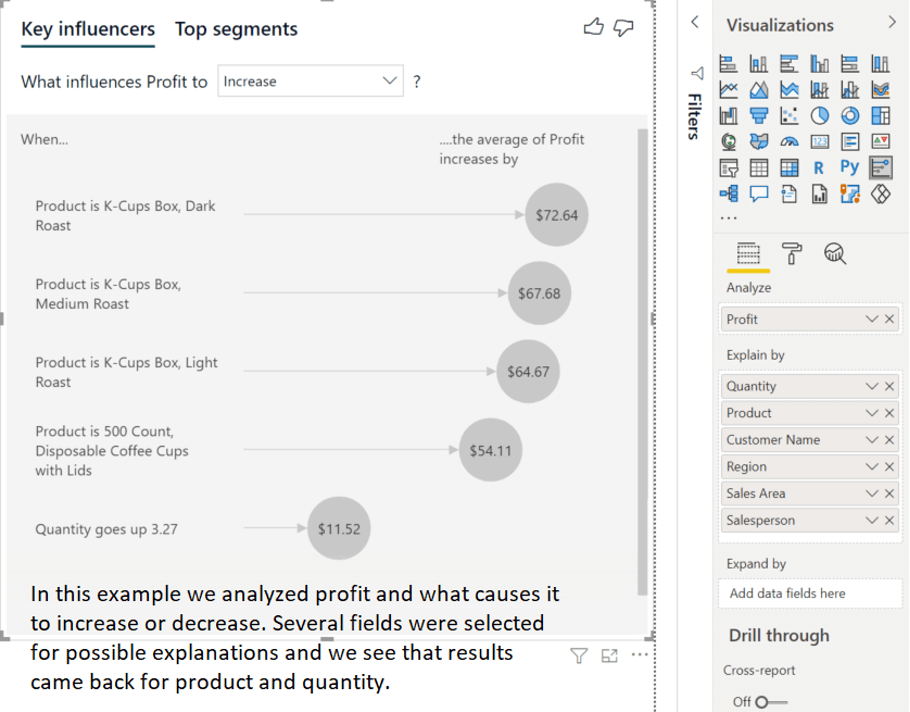Open the Key influencers tab
Image resolution: width=910 pixels, height=712 pixels.
point(88,28)
